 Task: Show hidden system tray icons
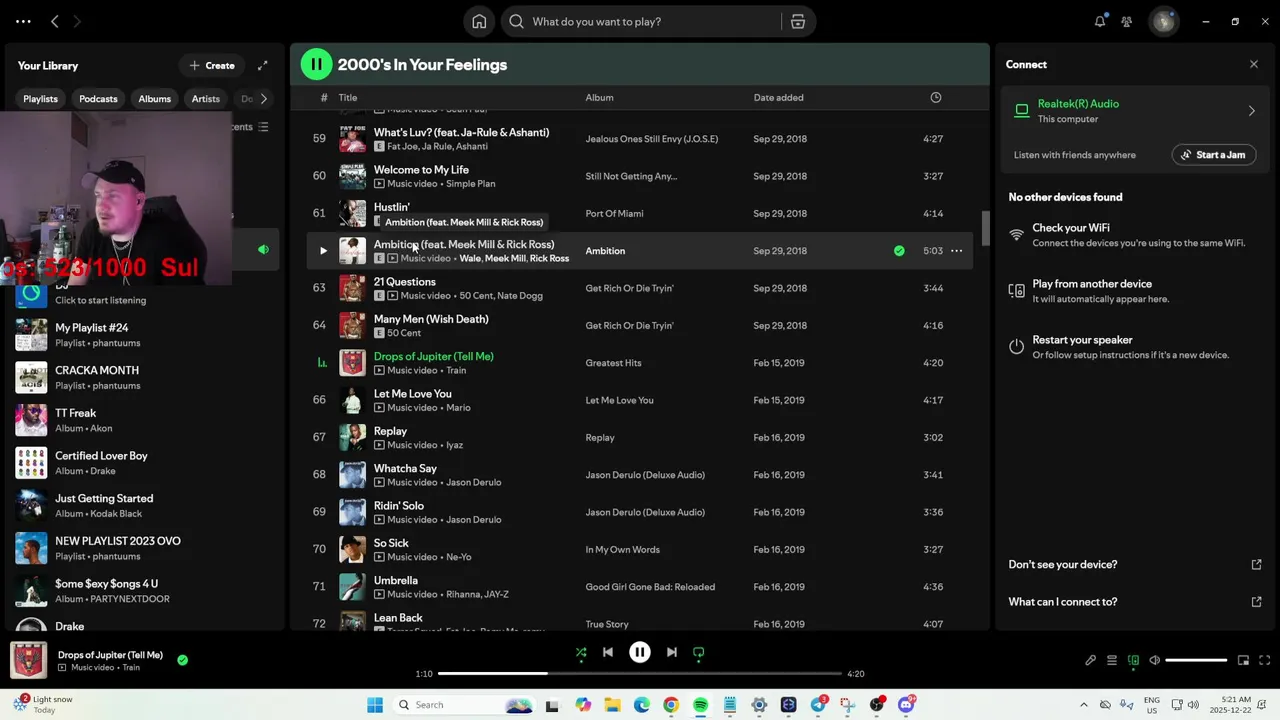(x=1083, y=705)
